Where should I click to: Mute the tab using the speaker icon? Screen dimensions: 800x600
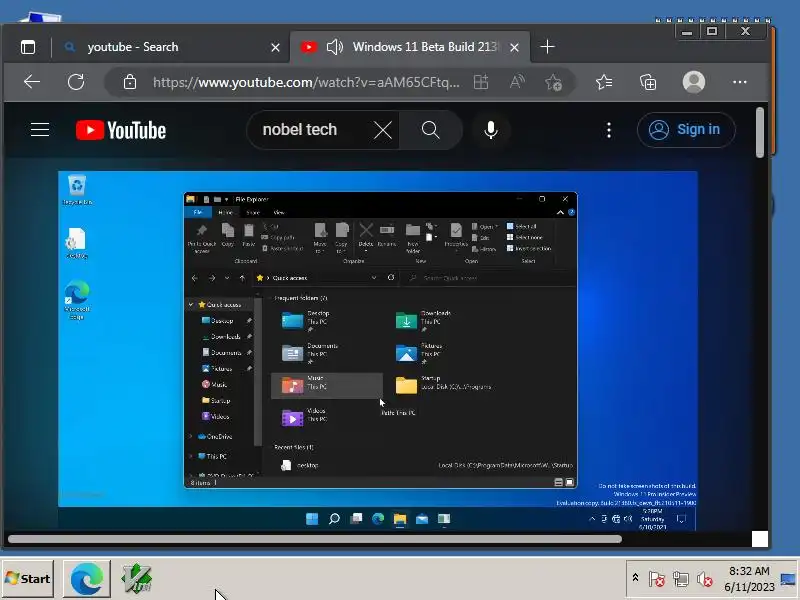click(x=335, y=47)
